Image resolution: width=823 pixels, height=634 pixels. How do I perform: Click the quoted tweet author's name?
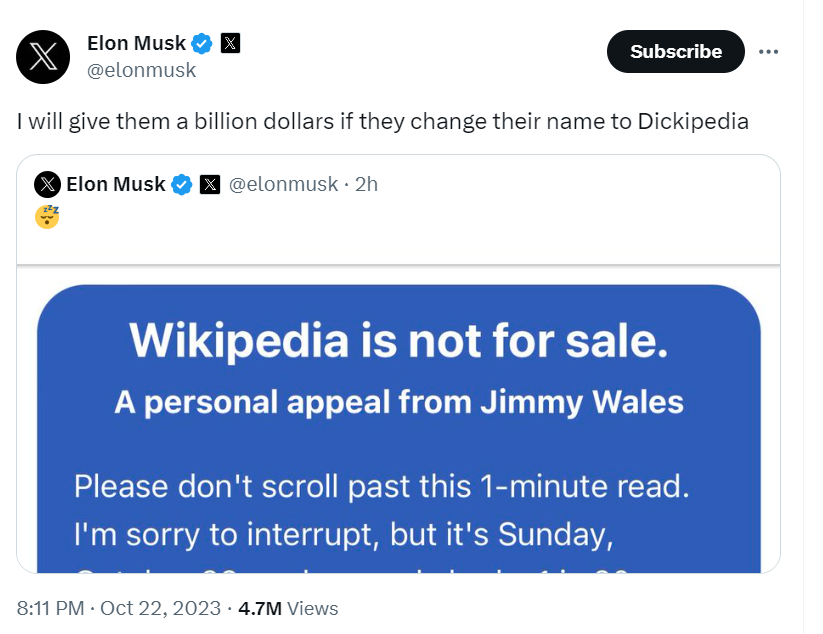[117, 184]
